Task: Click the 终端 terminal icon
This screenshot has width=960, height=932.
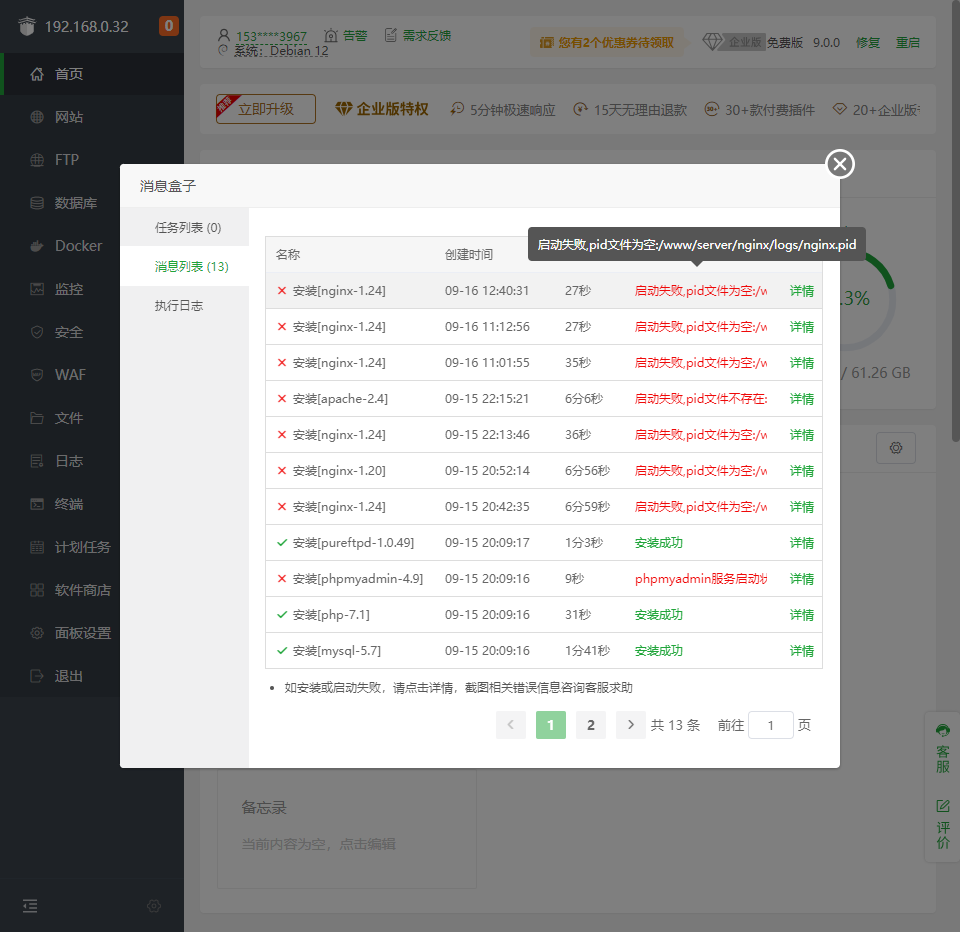Action: click(37, 504)
